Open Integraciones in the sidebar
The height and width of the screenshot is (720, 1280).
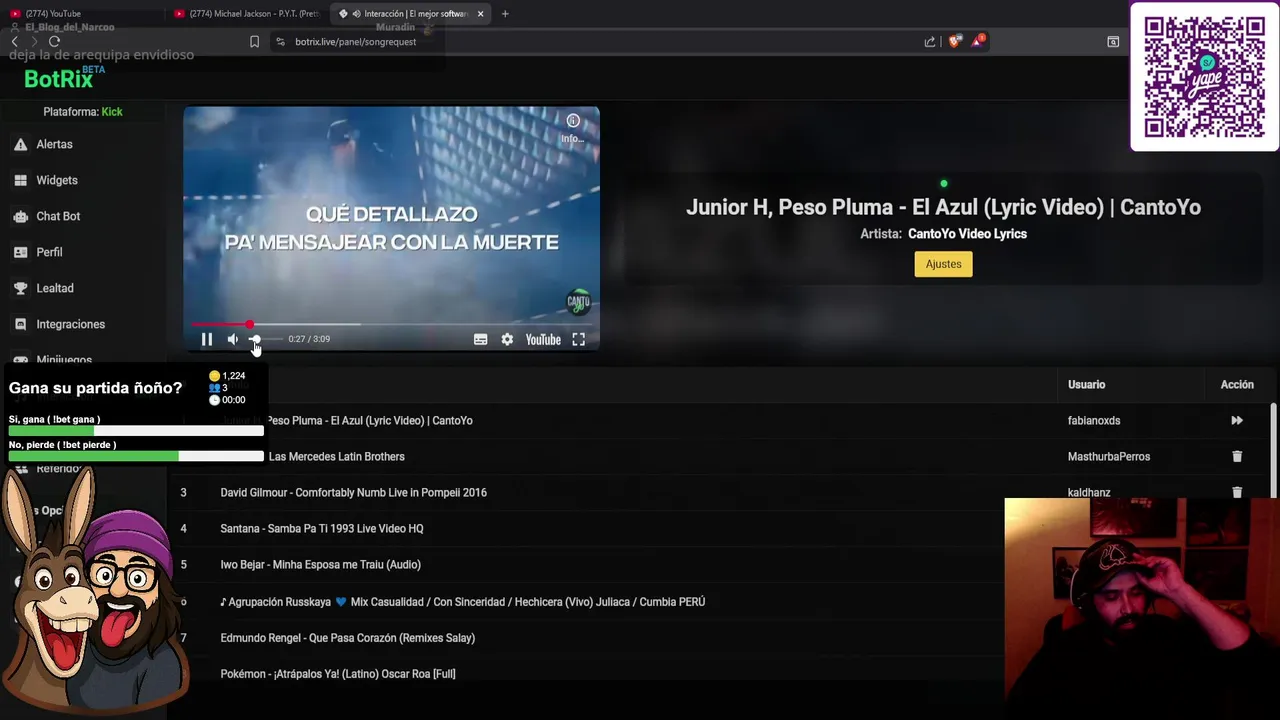[70, 324]
